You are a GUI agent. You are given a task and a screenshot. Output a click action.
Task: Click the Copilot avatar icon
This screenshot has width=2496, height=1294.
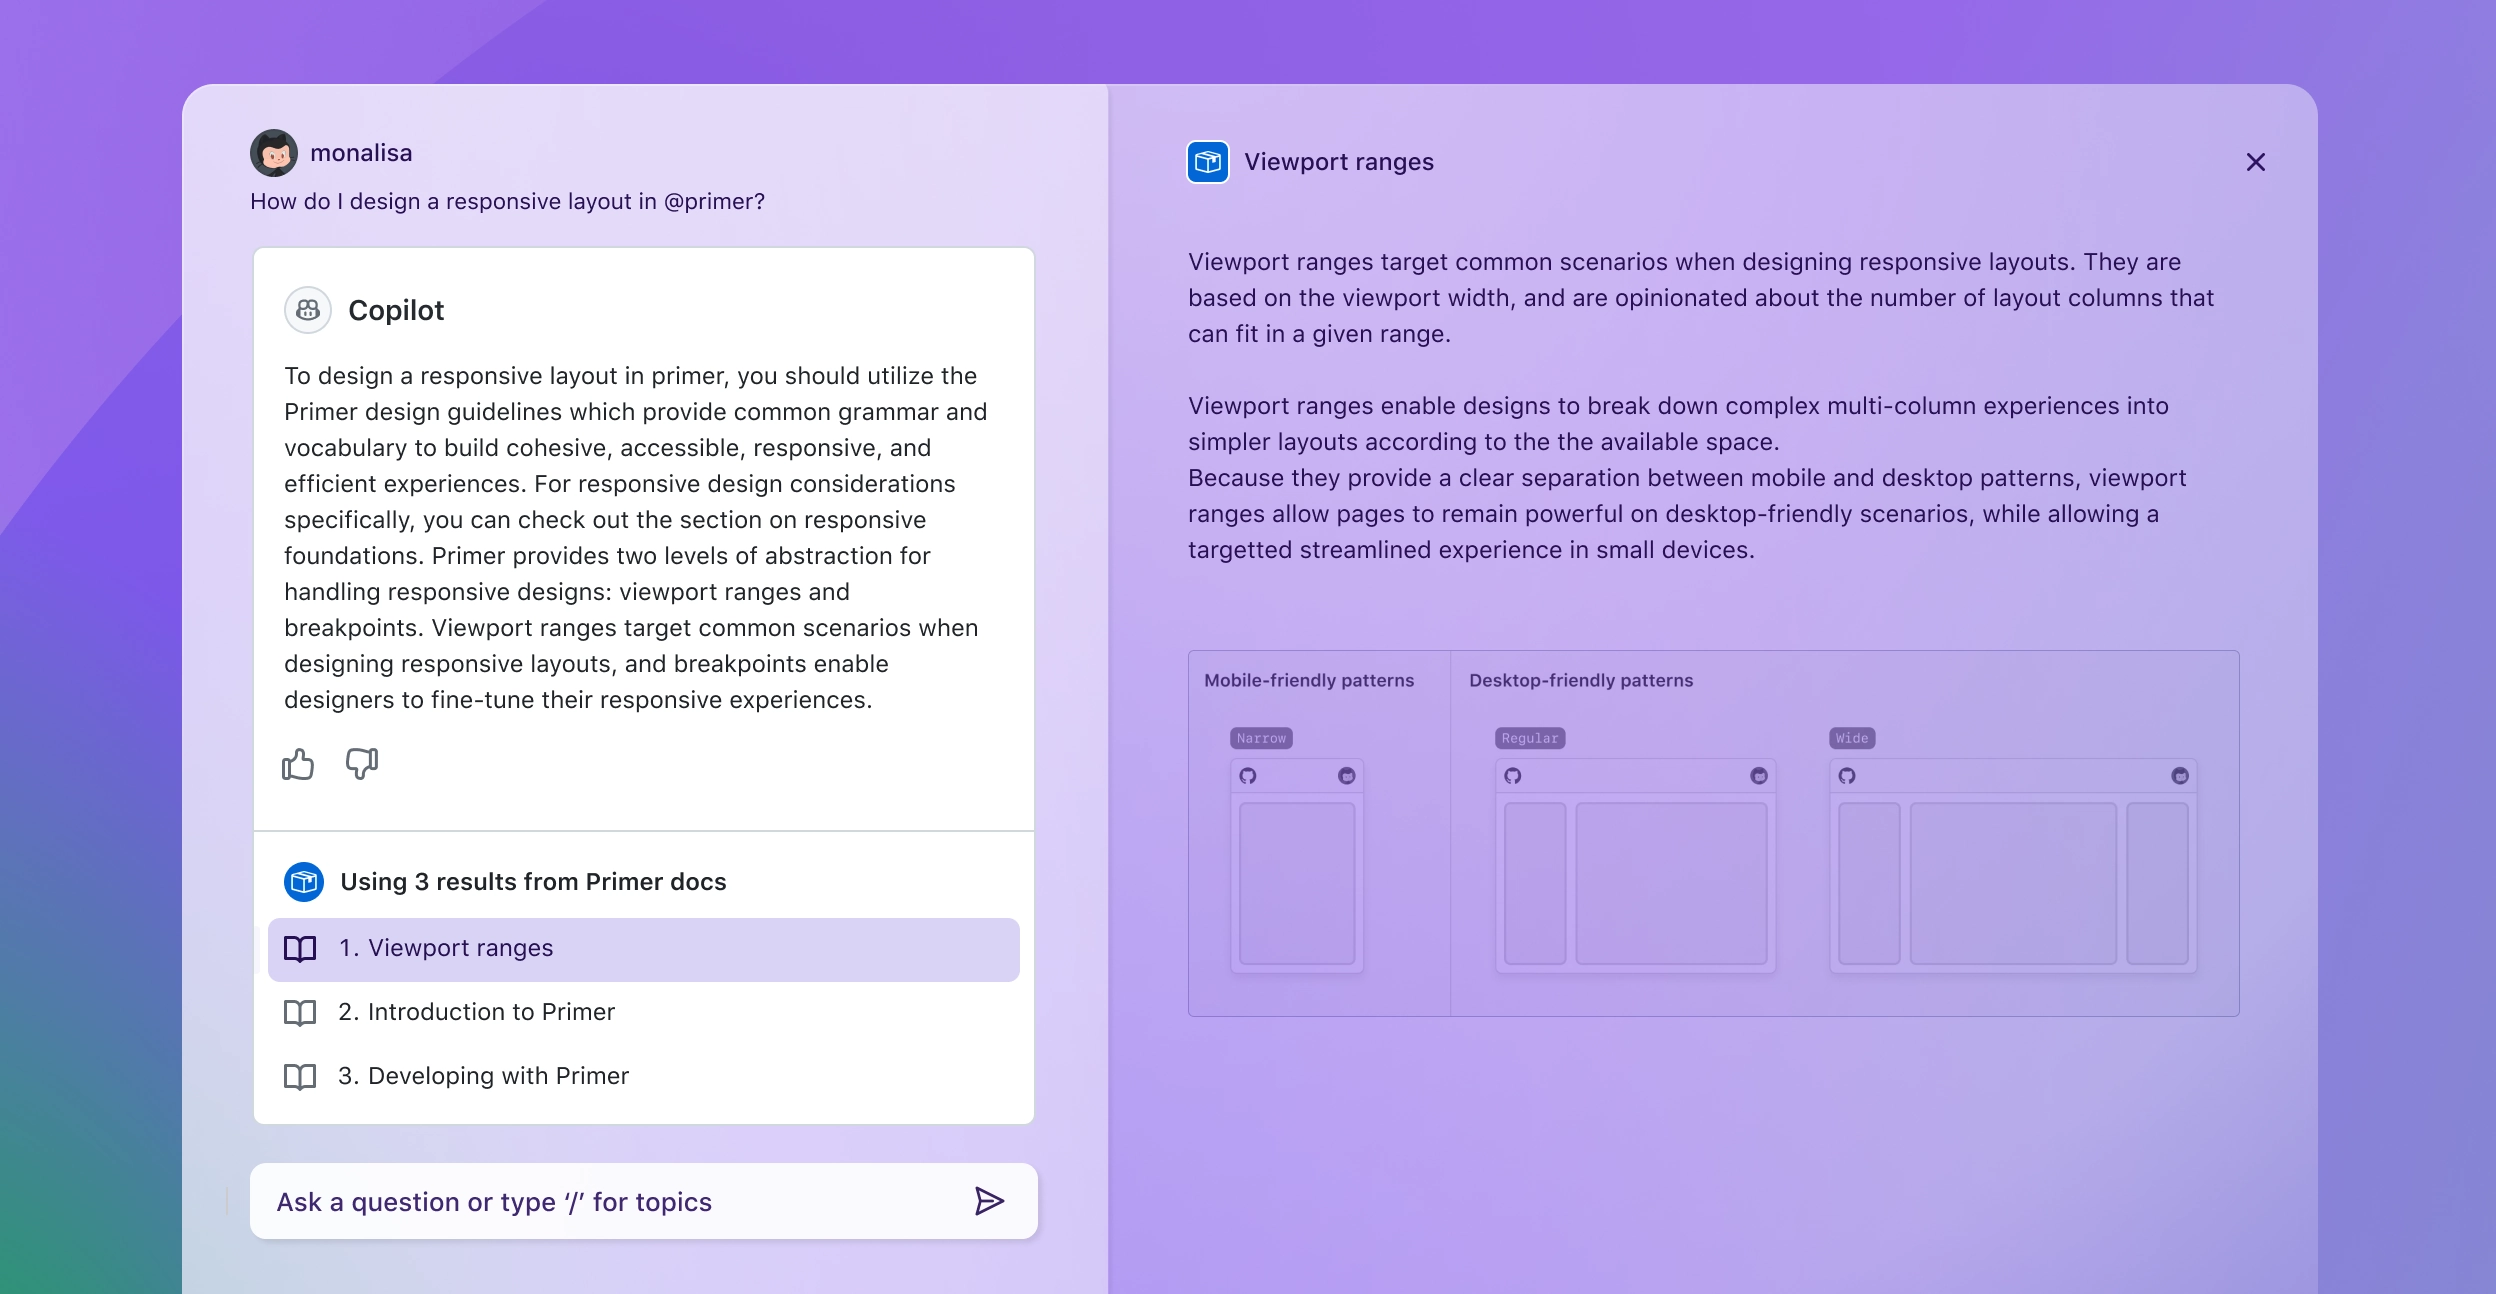point(307,309)
